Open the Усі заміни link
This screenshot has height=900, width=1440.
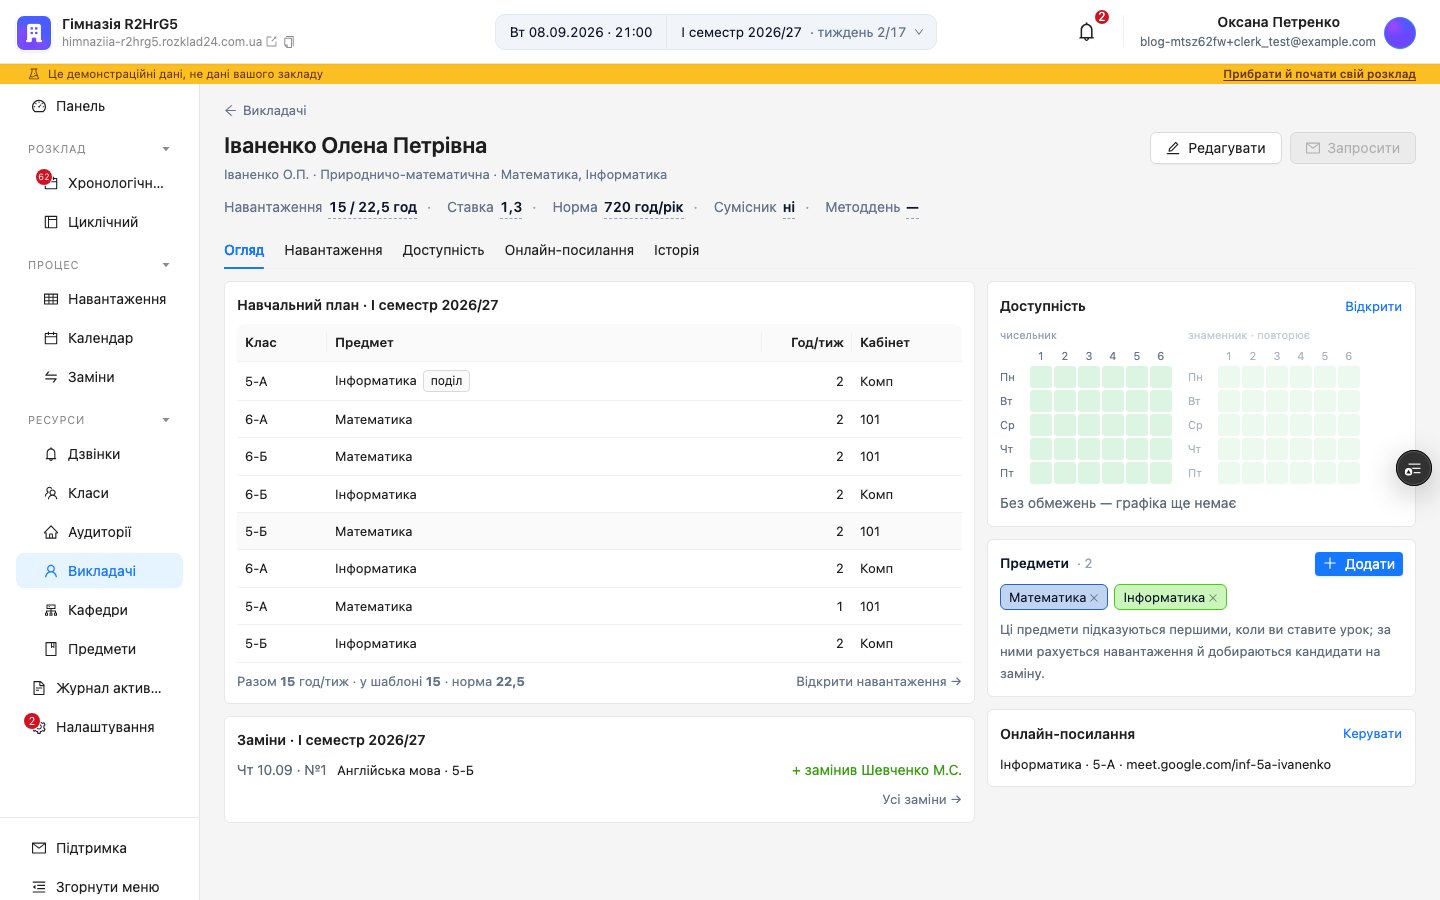click(922, 800)
